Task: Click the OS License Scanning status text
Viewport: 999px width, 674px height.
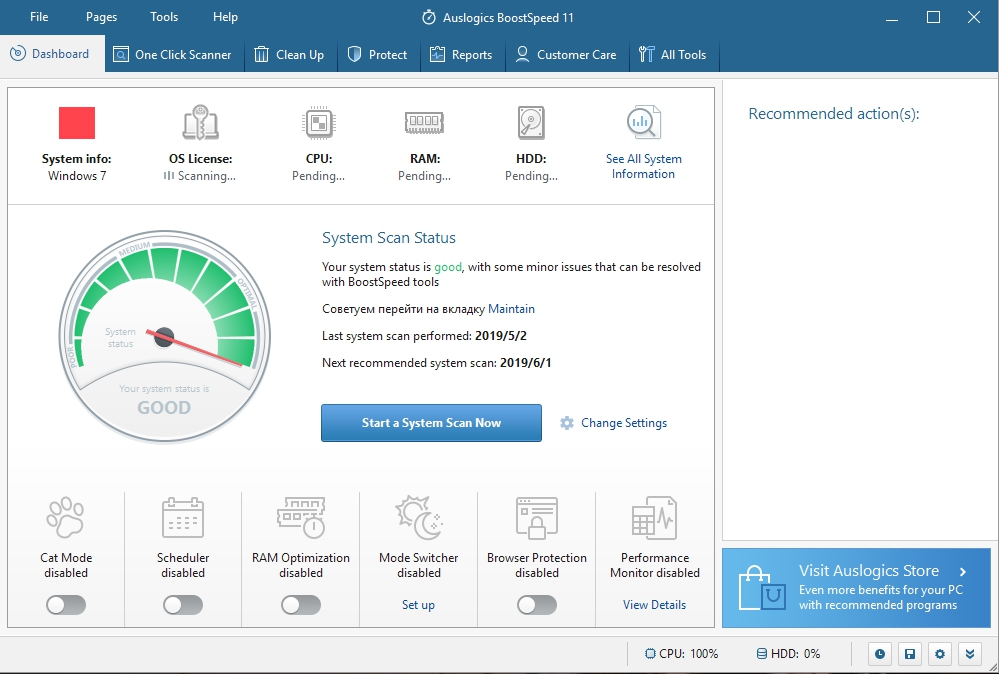Action: 200,176
